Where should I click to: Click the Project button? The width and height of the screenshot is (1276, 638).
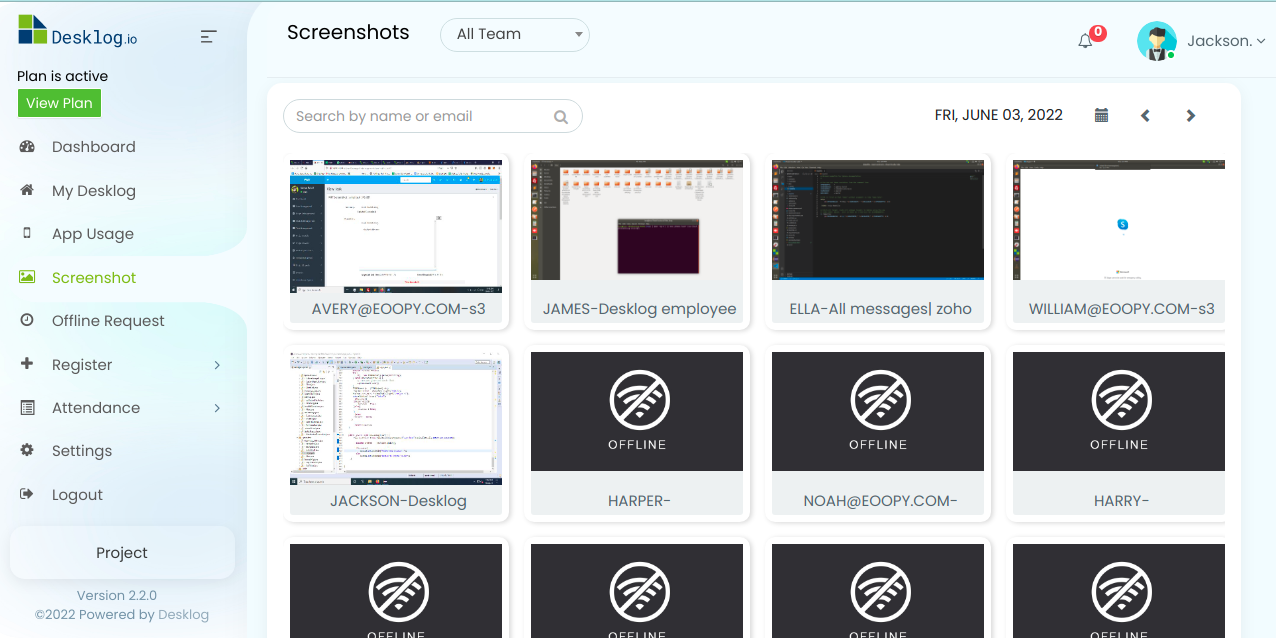(122, 553)
